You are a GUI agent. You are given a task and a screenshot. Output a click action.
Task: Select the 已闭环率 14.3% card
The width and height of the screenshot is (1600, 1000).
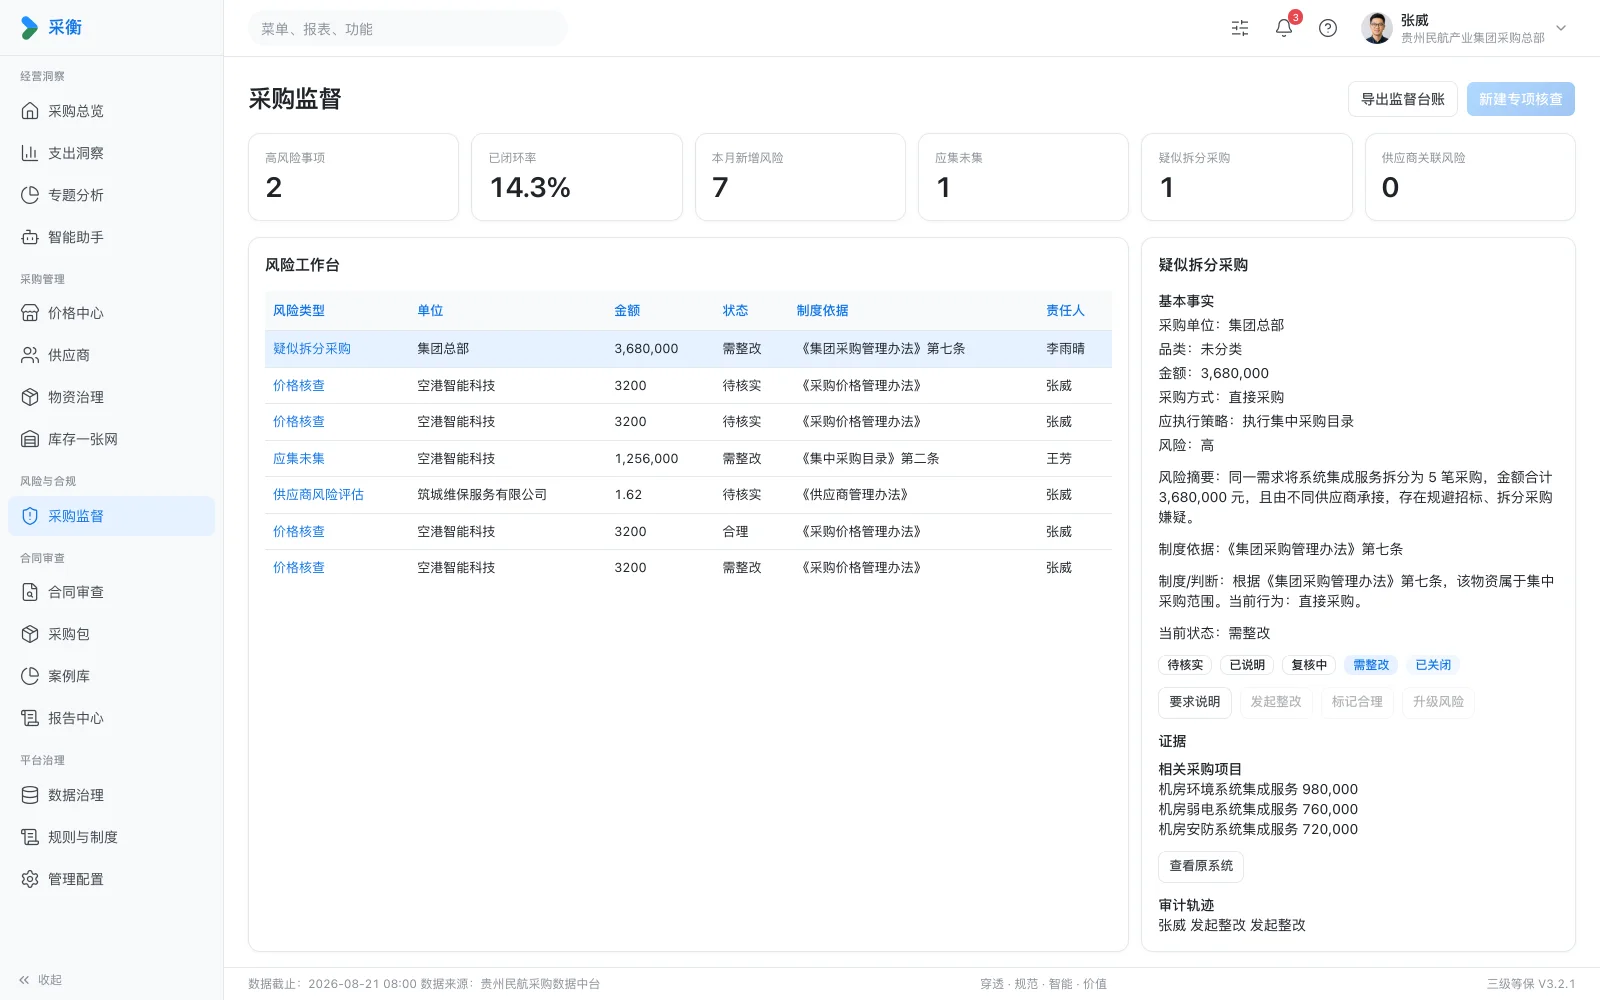(577, 177)
